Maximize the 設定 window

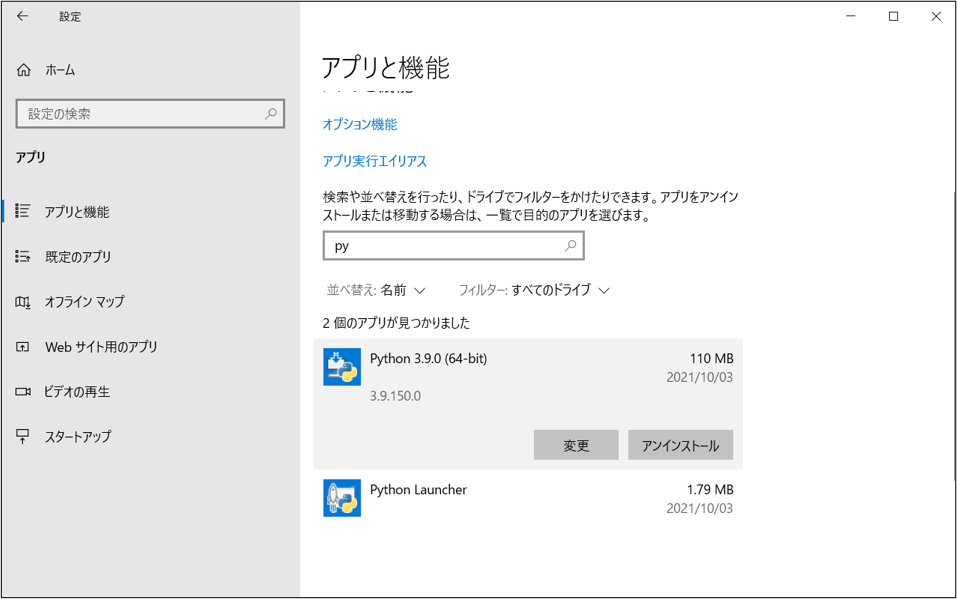coord(894,16)
